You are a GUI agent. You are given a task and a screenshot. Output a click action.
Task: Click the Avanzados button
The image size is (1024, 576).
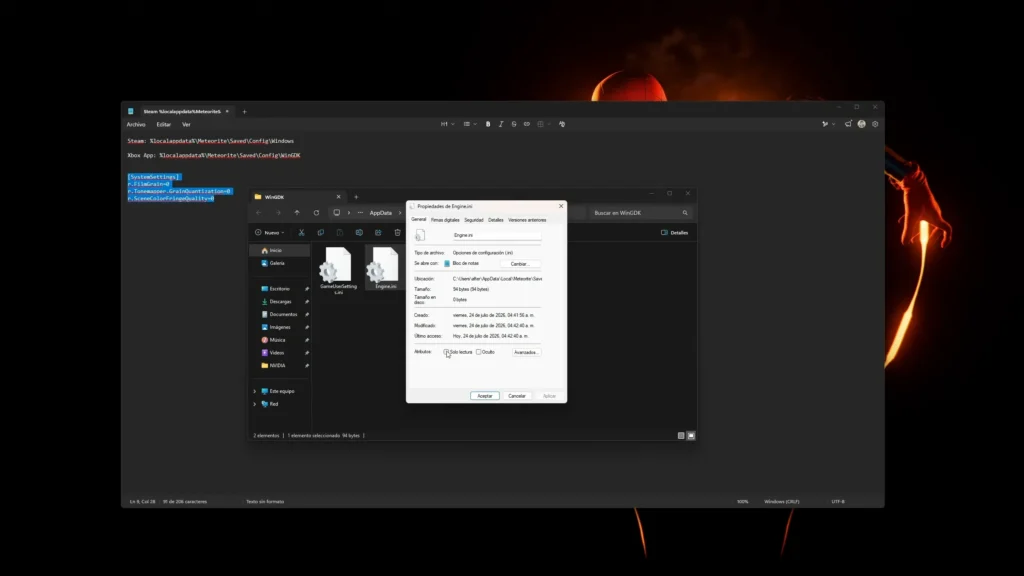[x=525, y=352]
